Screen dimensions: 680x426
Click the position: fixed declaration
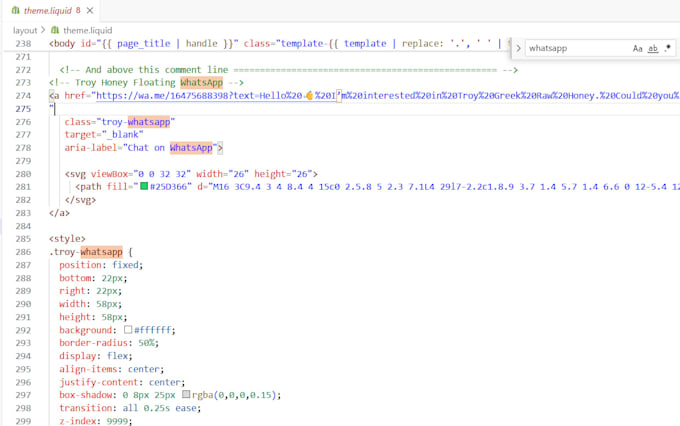pyautogui.click(x=101, y=265)
